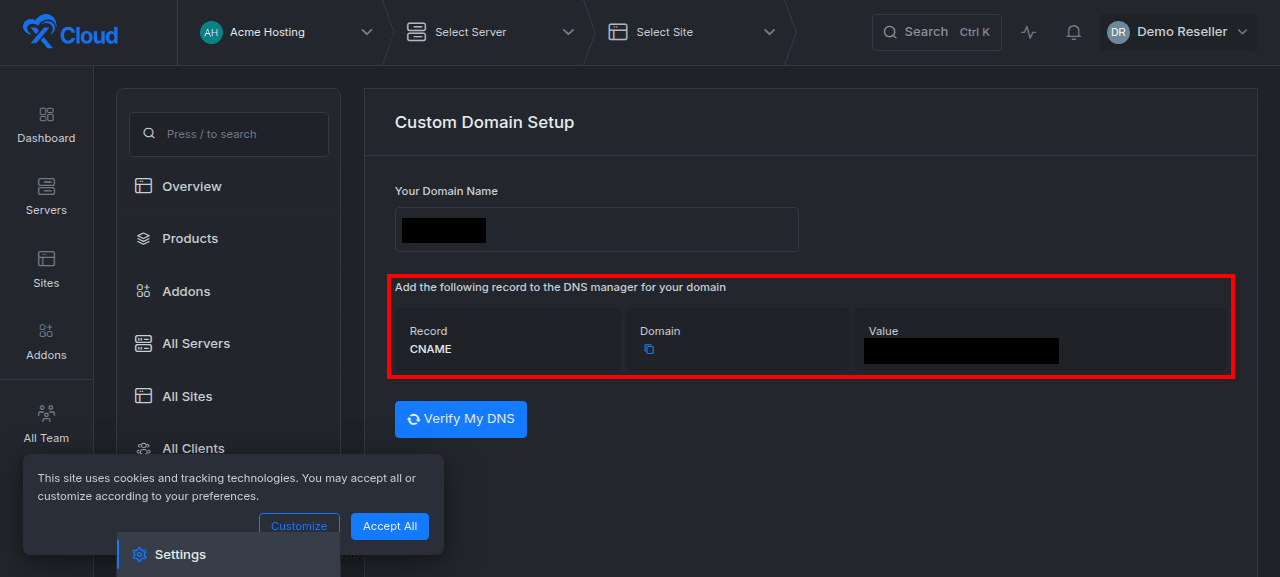Viewport: 1280px width, 577px height.
Task: Click the Custom Domain Setup heading
Action: pyautogui.click(x=484, y=122)
